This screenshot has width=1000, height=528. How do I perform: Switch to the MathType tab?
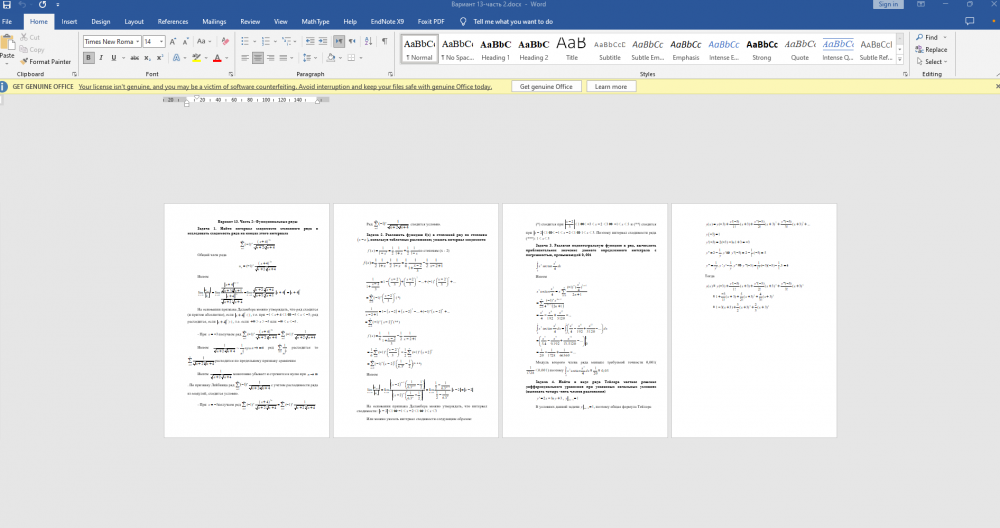point(315,22)
